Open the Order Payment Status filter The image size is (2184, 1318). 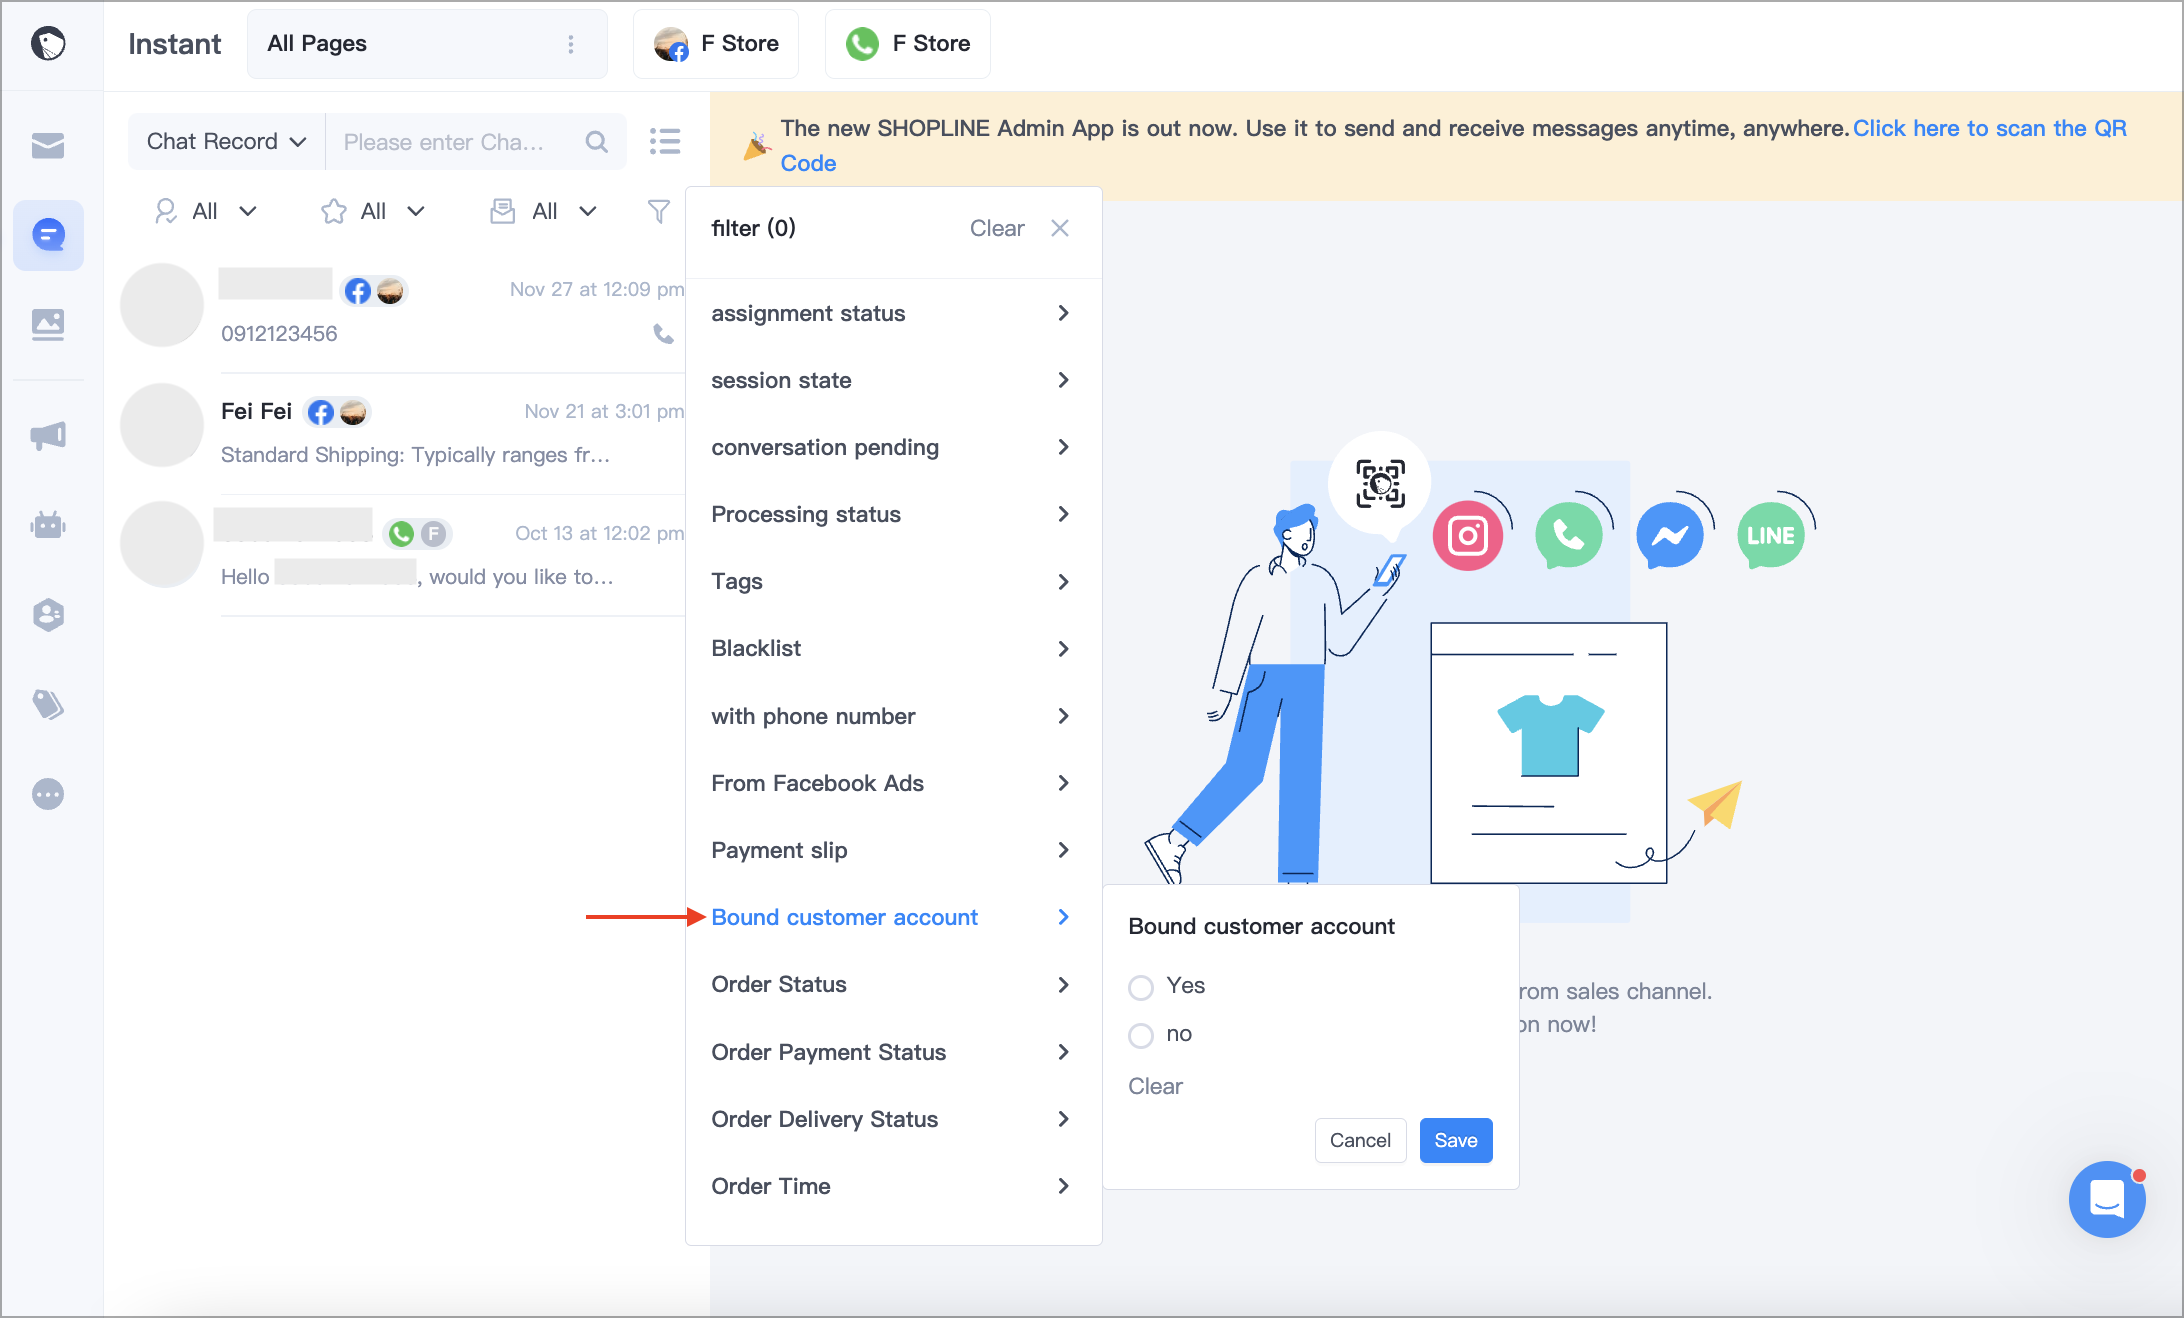[892, 1053]
